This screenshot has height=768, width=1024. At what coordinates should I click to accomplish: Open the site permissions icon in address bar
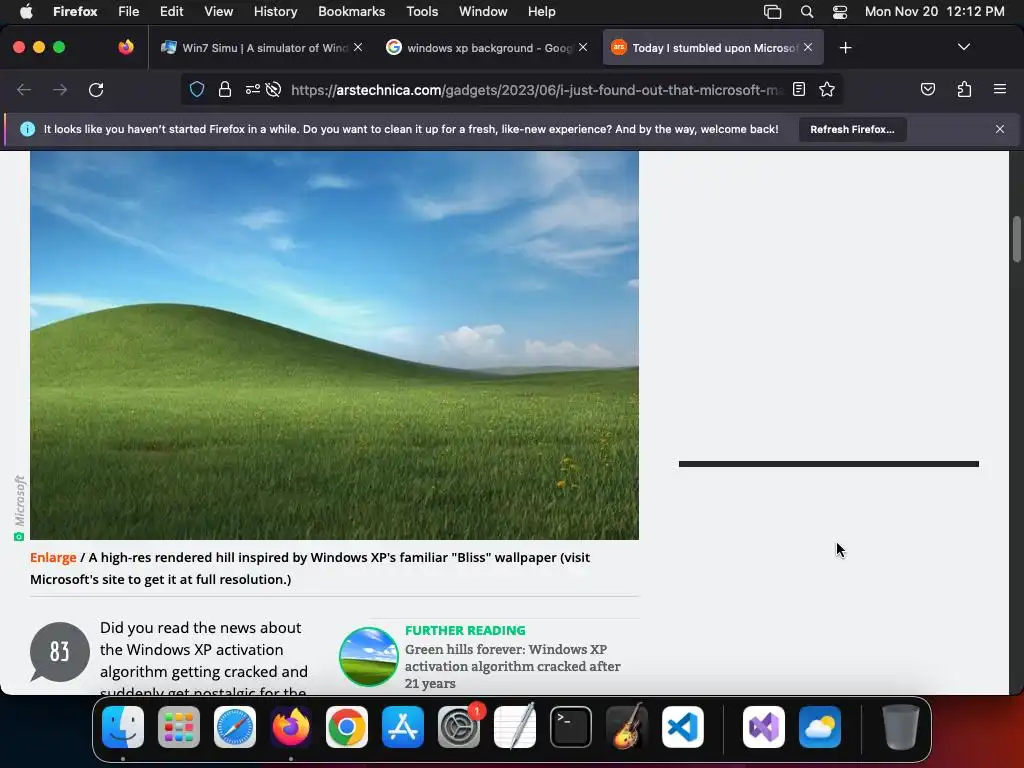(x=253, y=89)
